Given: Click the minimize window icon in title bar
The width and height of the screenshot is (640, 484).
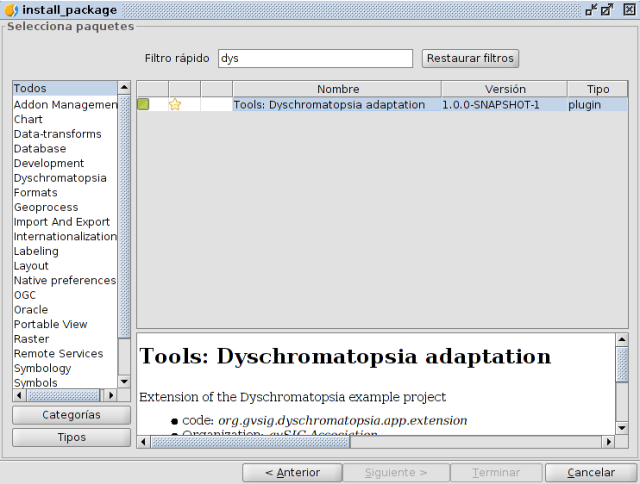Looking at the screenshot, I should coord(591,9).
